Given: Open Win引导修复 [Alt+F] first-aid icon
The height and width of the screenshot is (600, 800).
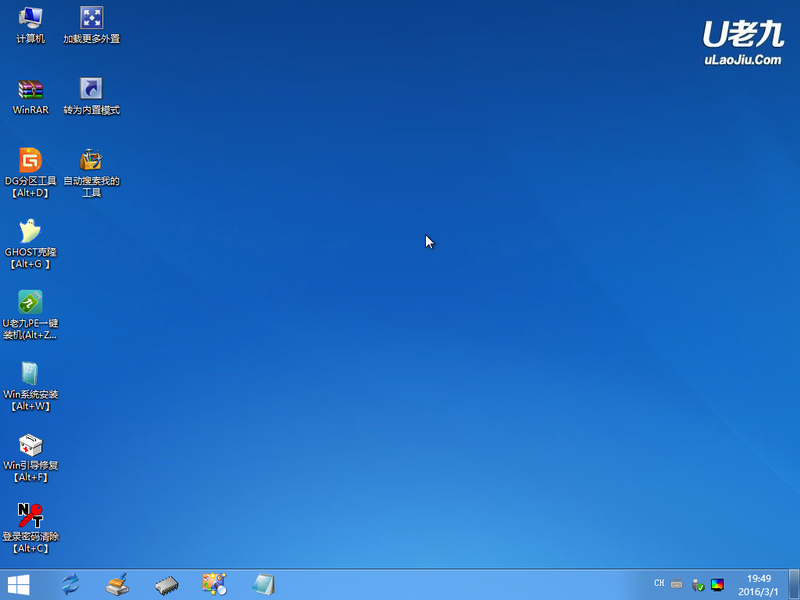Looking at the screenshot, I should 30,457.
